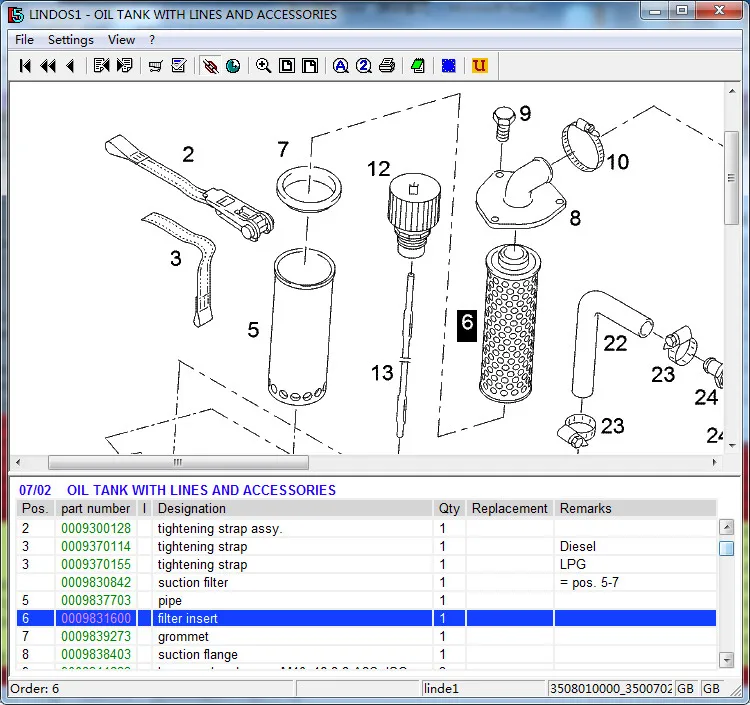Click the blue square toolbar icon
Screen dimensions: 750x705
click(449, 66)
